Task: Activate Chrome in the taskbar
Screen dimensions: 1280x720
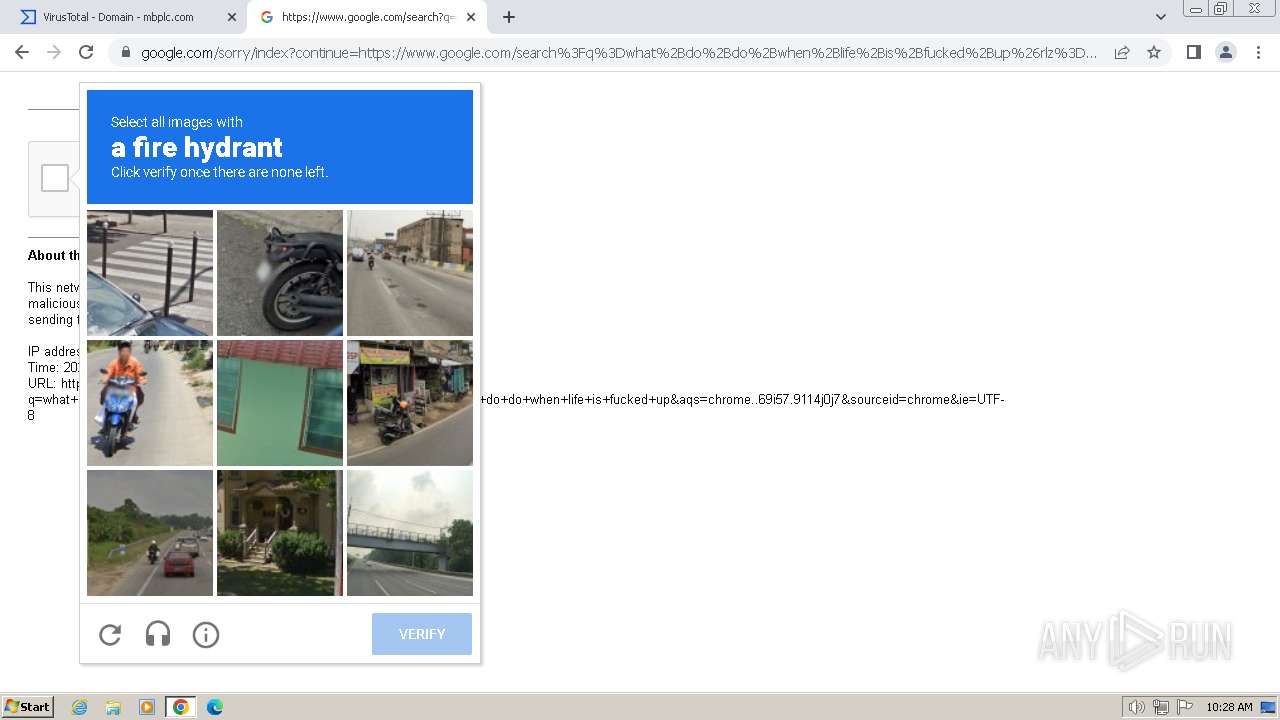Action: point(181,707)
